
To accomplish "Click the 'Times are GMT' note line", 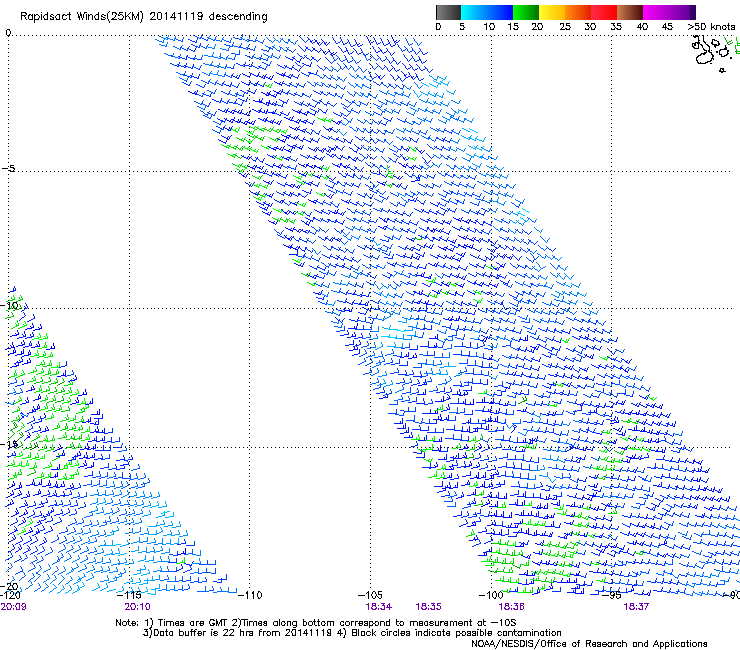I will (x=316, y=623).
